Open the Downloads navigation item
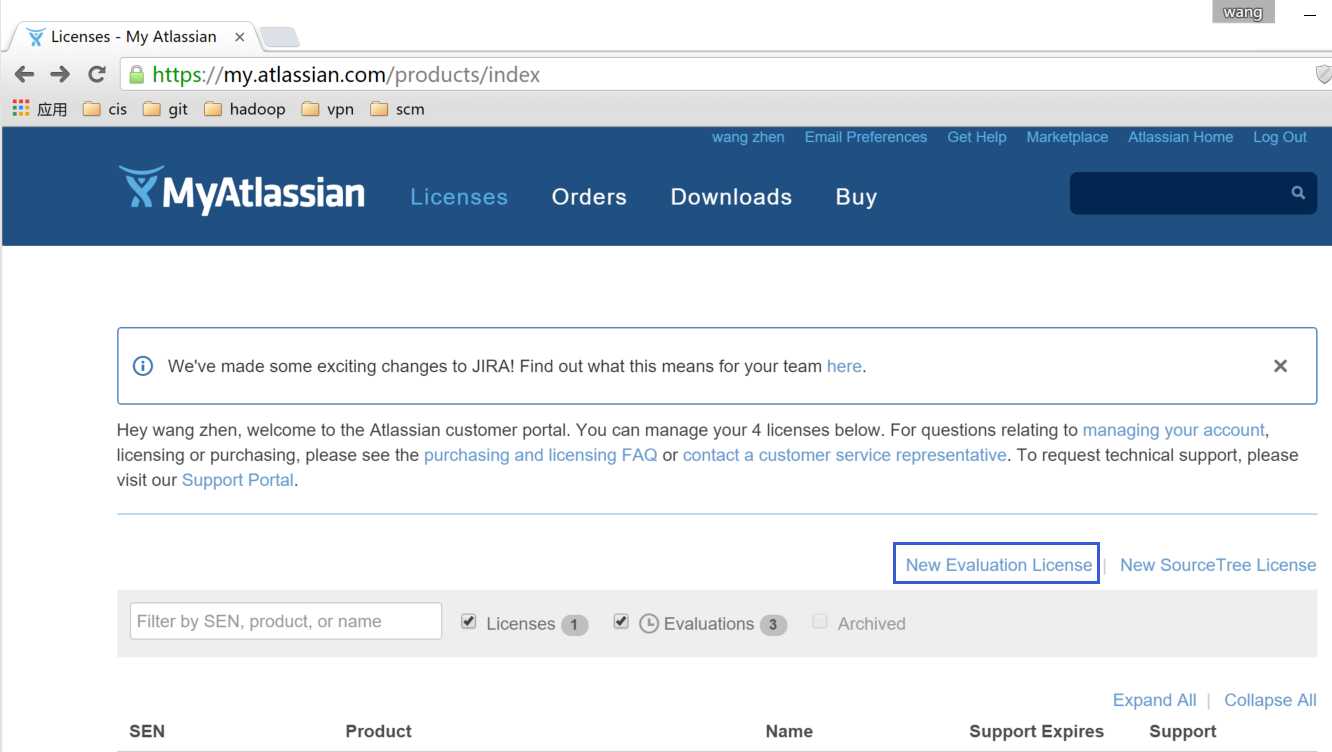Viewport: 1332px width, 752px height. pos(731,197)
